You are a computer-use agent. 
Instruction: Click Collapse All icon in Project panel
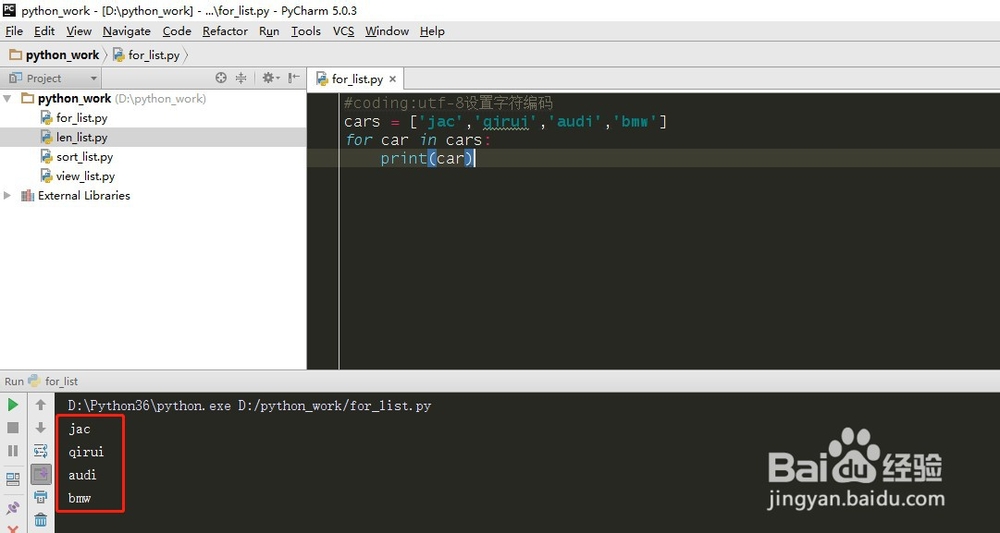(241, 78)
